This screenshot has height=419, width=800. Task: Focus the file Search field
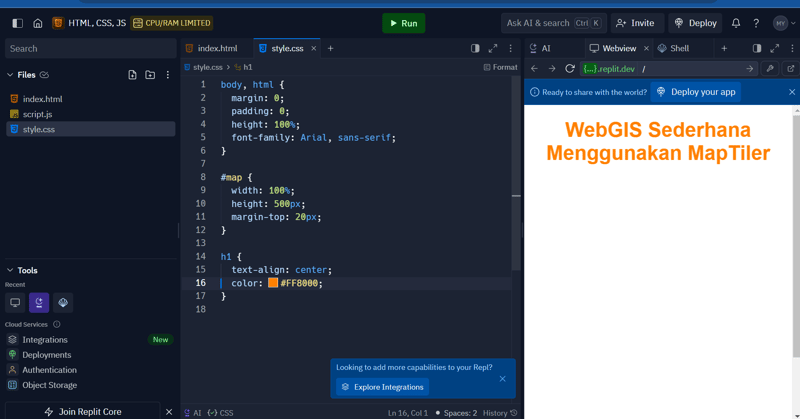(90, 48)
